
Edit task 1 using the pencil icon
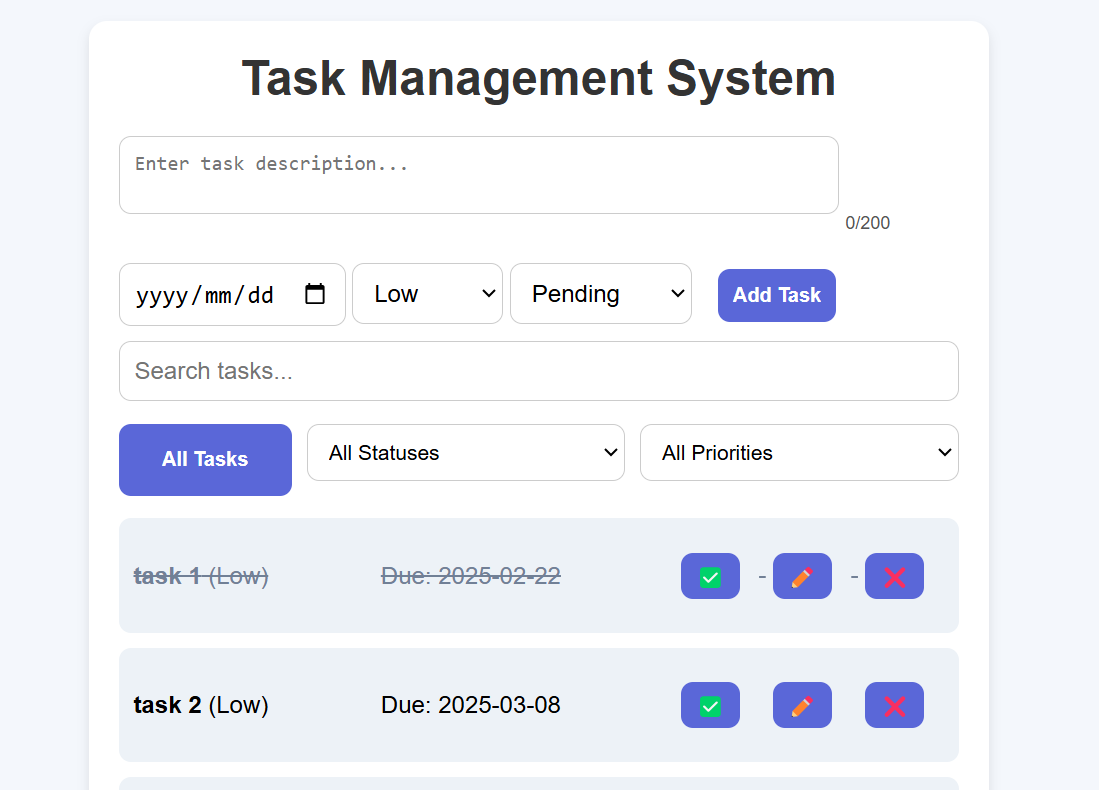802,576
